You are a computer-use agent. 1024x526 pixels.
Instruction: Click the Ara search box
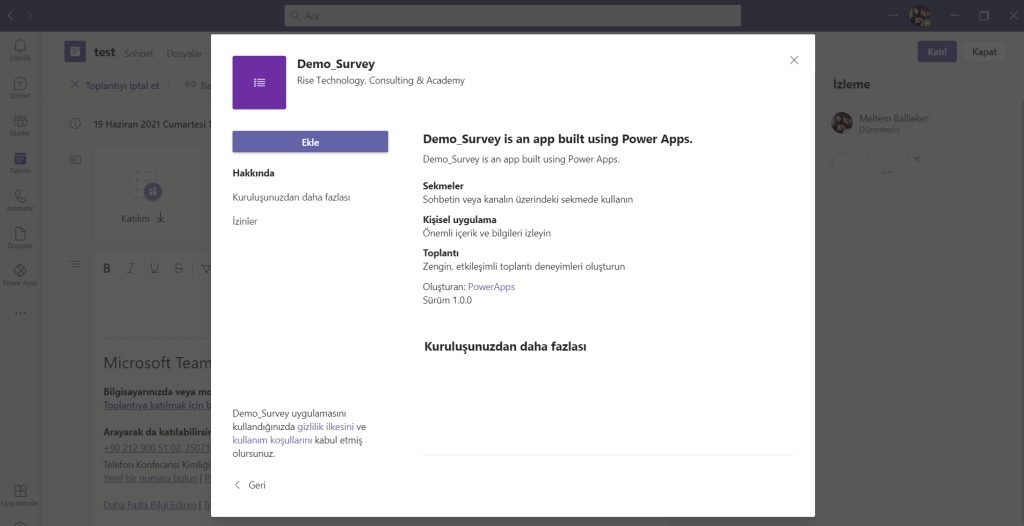[512, 16]
